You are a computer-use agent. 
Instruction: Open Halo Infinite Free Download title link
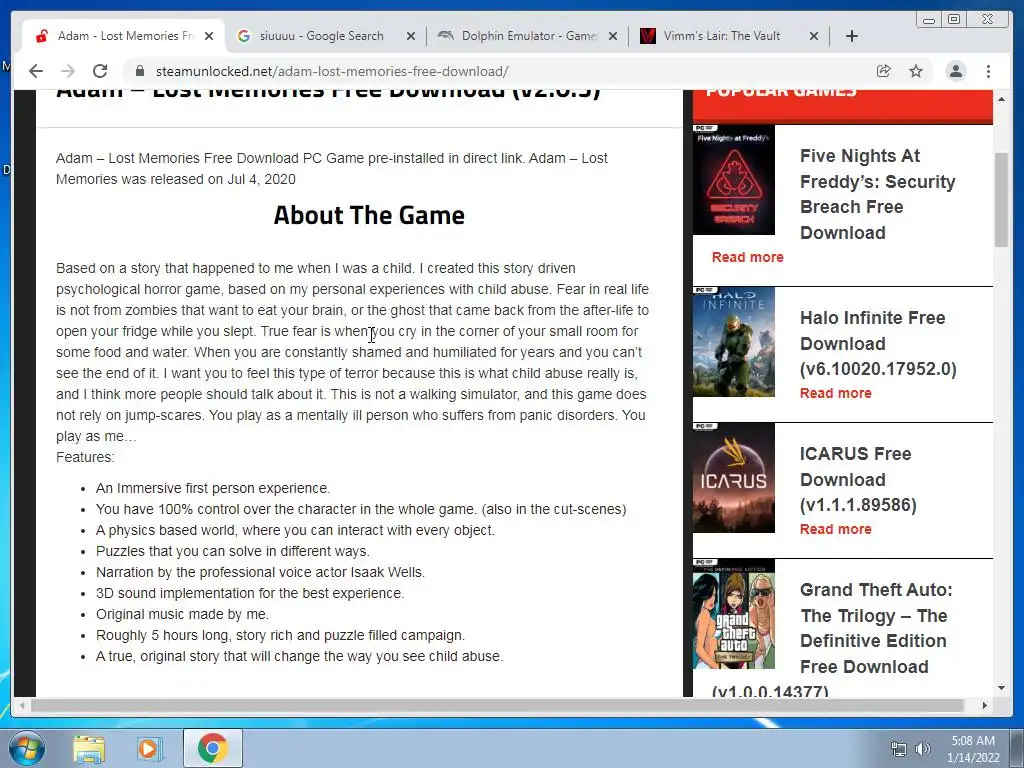click(878, 343)
